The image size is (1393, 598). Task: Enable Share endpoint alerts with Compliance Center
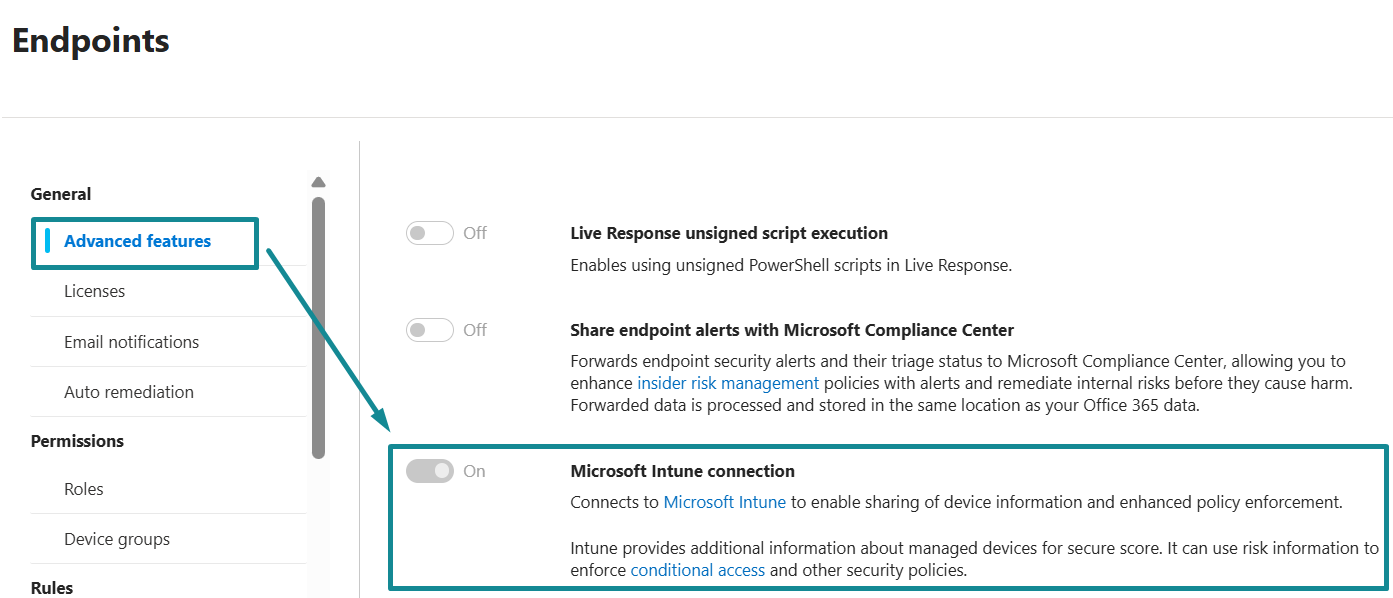[429, 330]
